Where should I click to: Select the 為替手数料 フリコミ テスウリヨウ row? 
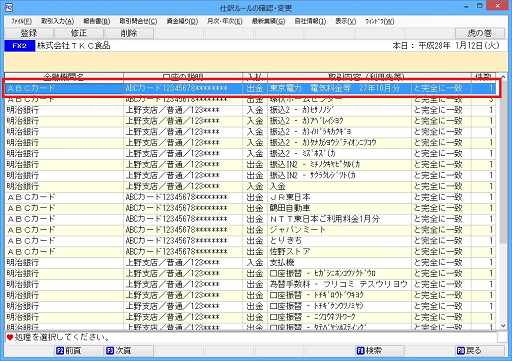click(250, 284)
